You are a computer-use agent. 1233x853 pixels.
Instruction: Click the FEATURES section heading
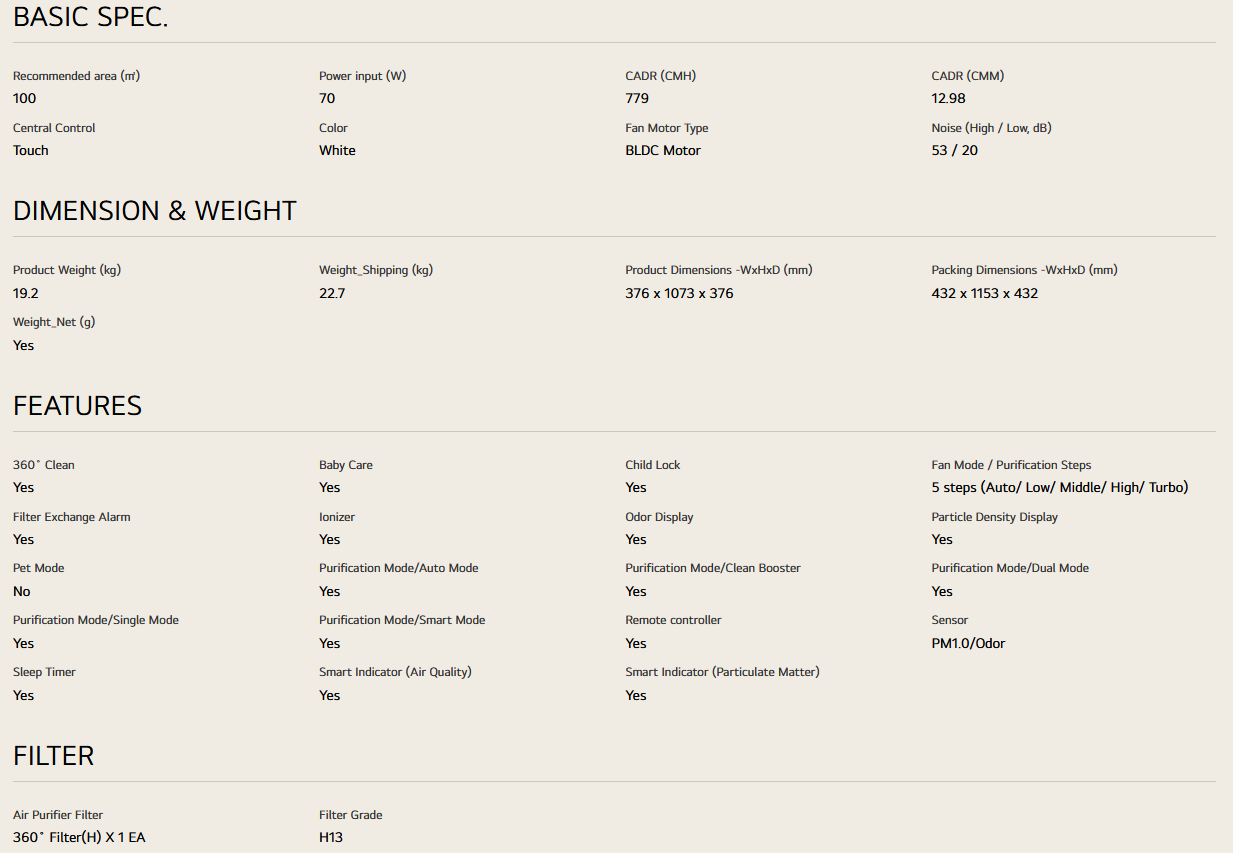point(77,406)
